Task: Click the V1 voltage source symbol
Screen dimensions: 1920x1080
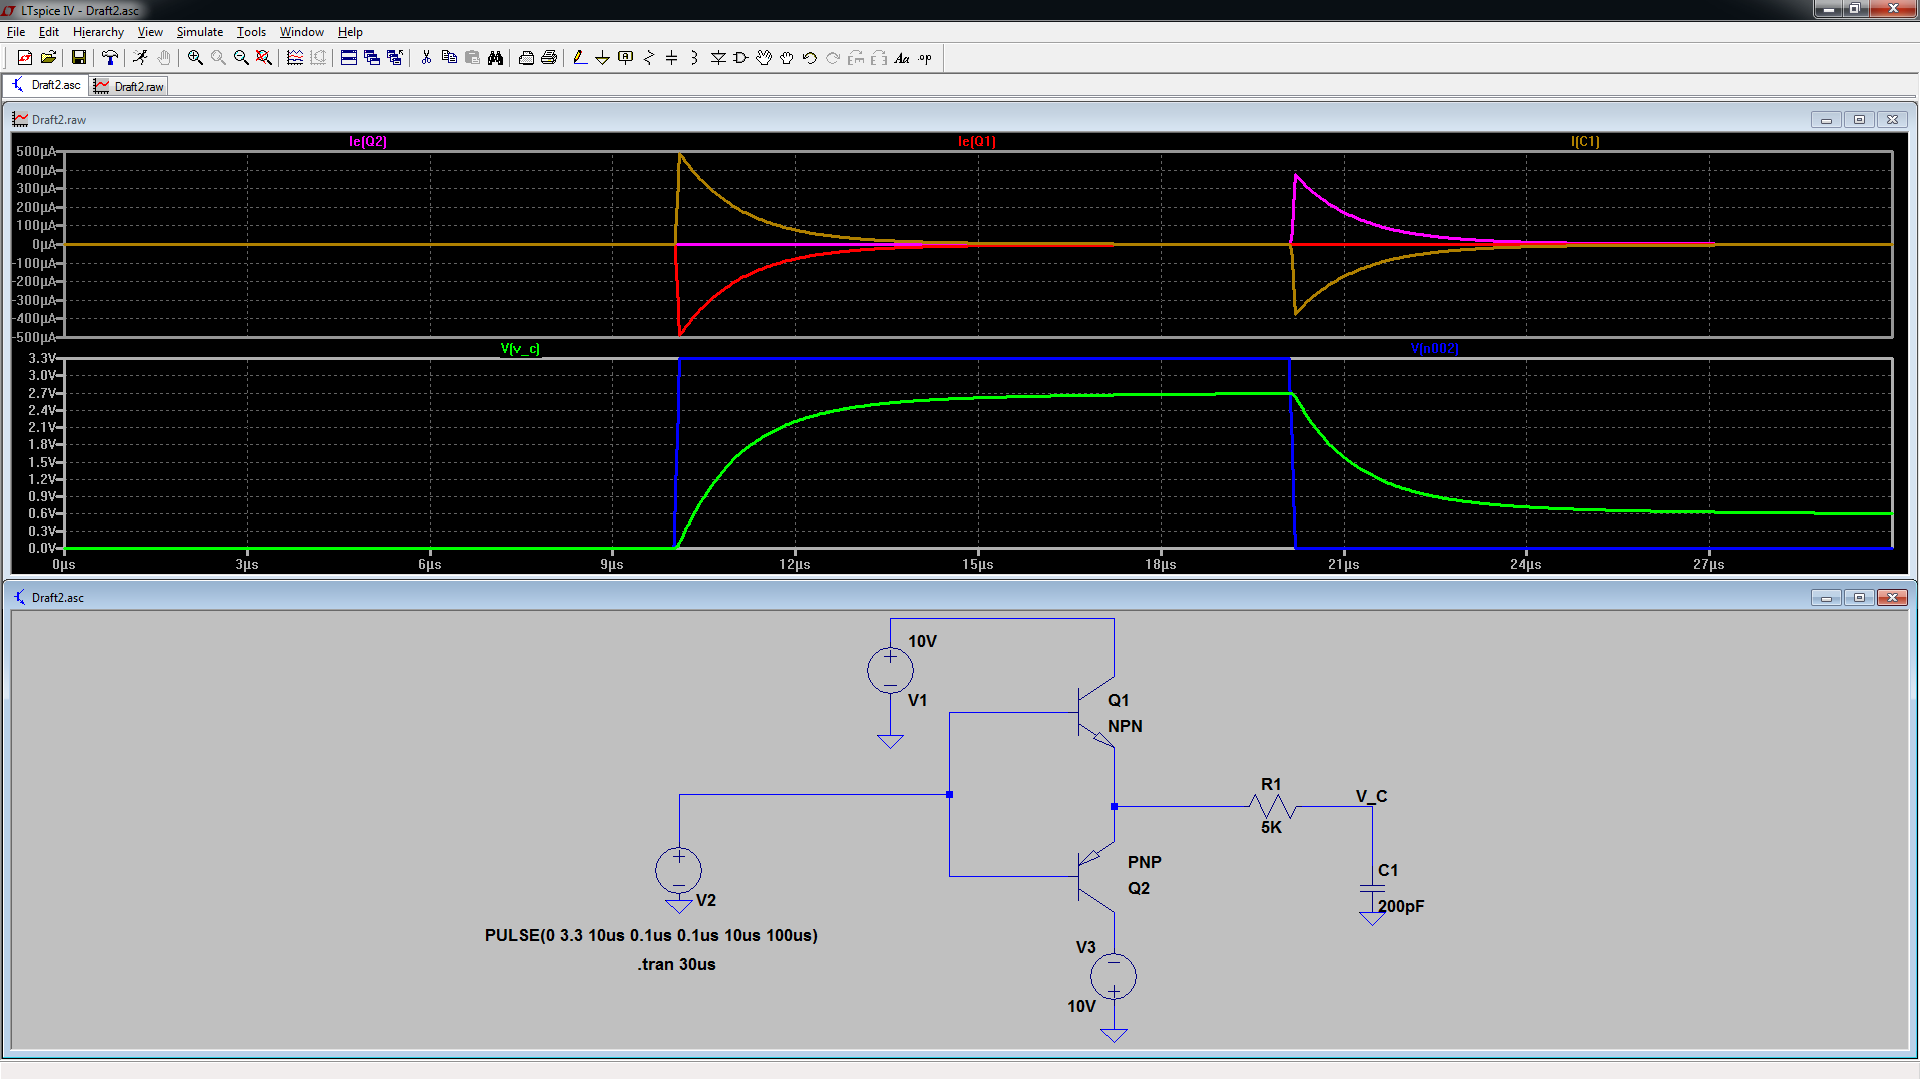Action: pos(890,670)
